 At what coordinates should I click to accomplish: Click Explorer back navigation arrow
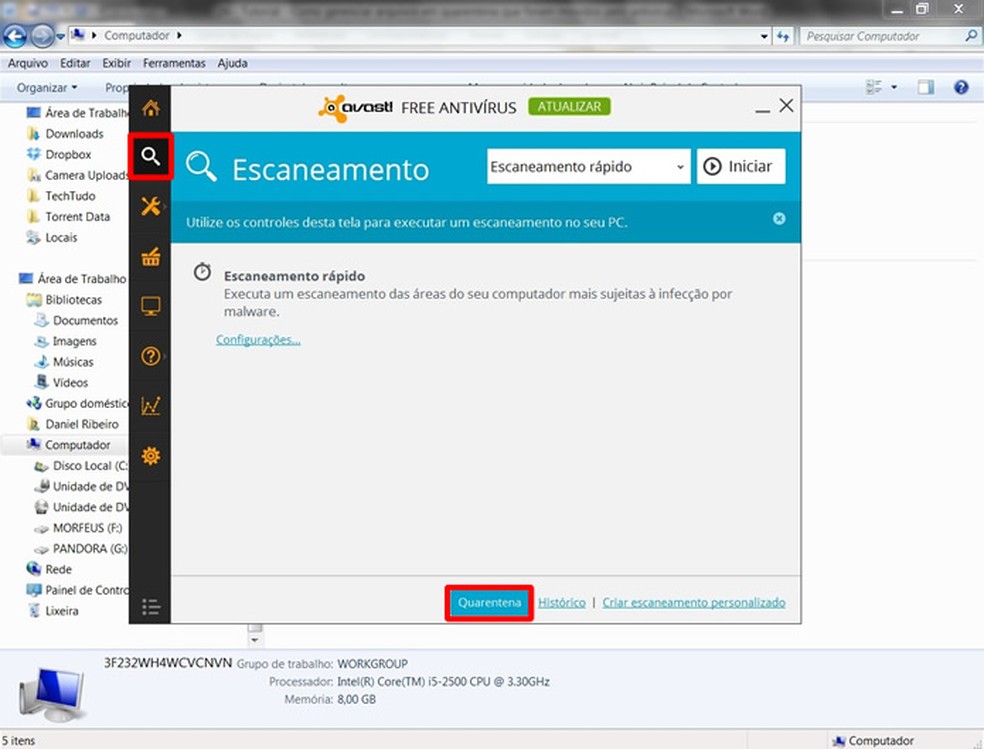tap(14, 36)
